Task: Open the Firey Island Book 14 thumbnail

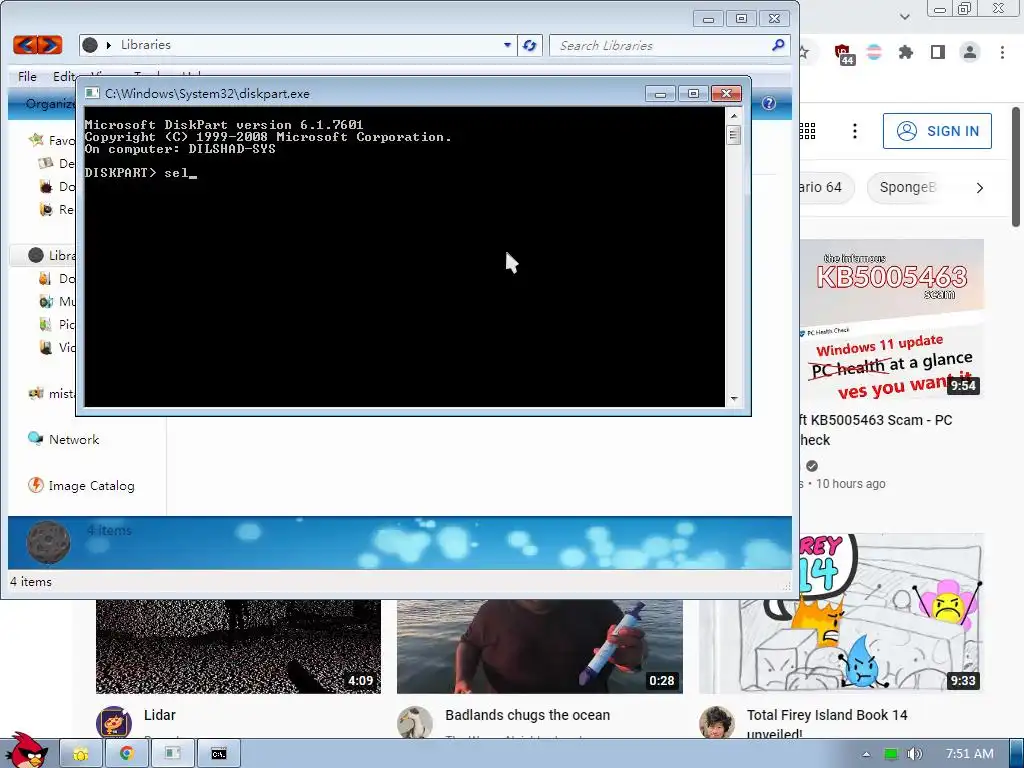Action: click(841, 613)
